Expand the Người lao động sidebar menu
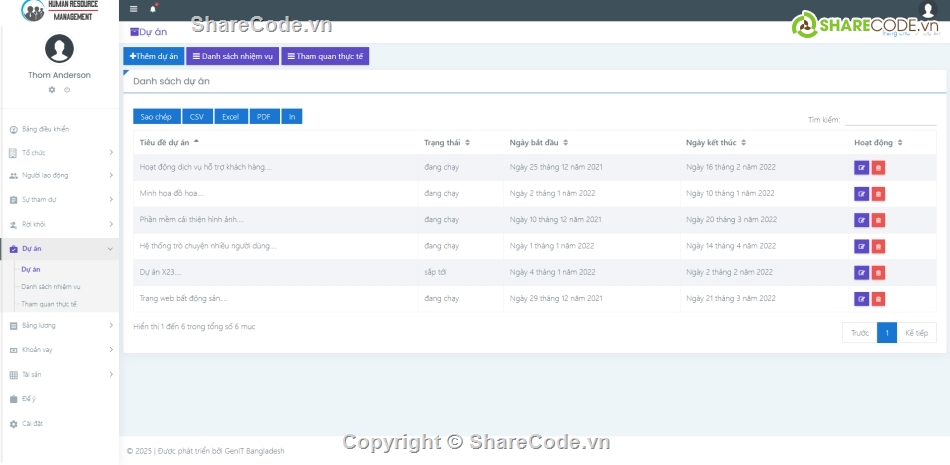950x465 pixels. click(x=59, y=176)
